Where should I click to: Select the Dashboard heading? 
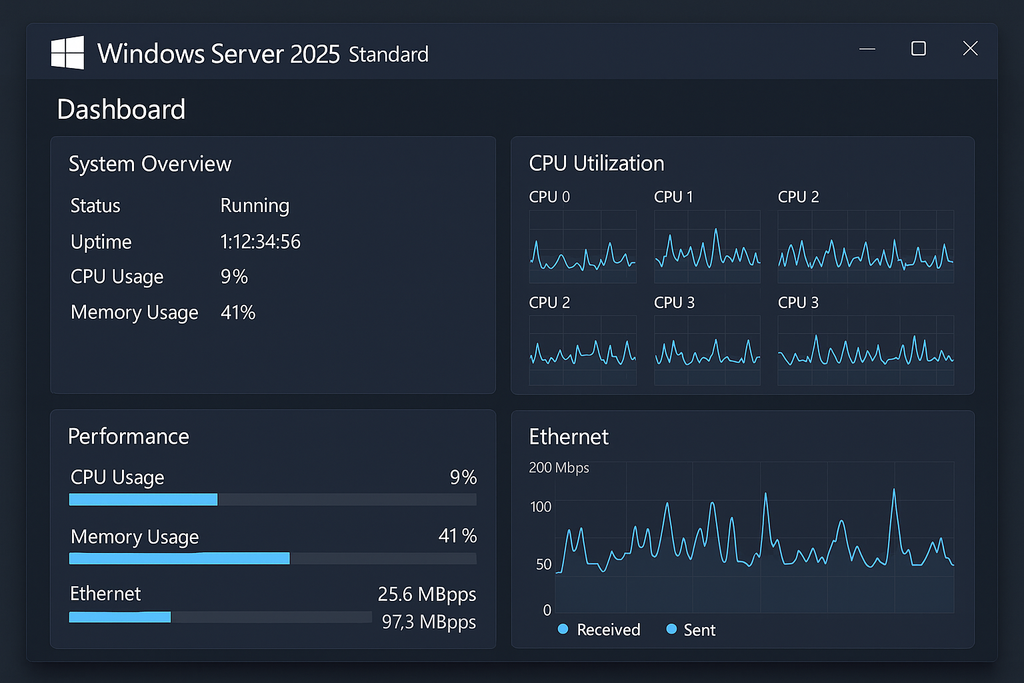pos(121,109)
